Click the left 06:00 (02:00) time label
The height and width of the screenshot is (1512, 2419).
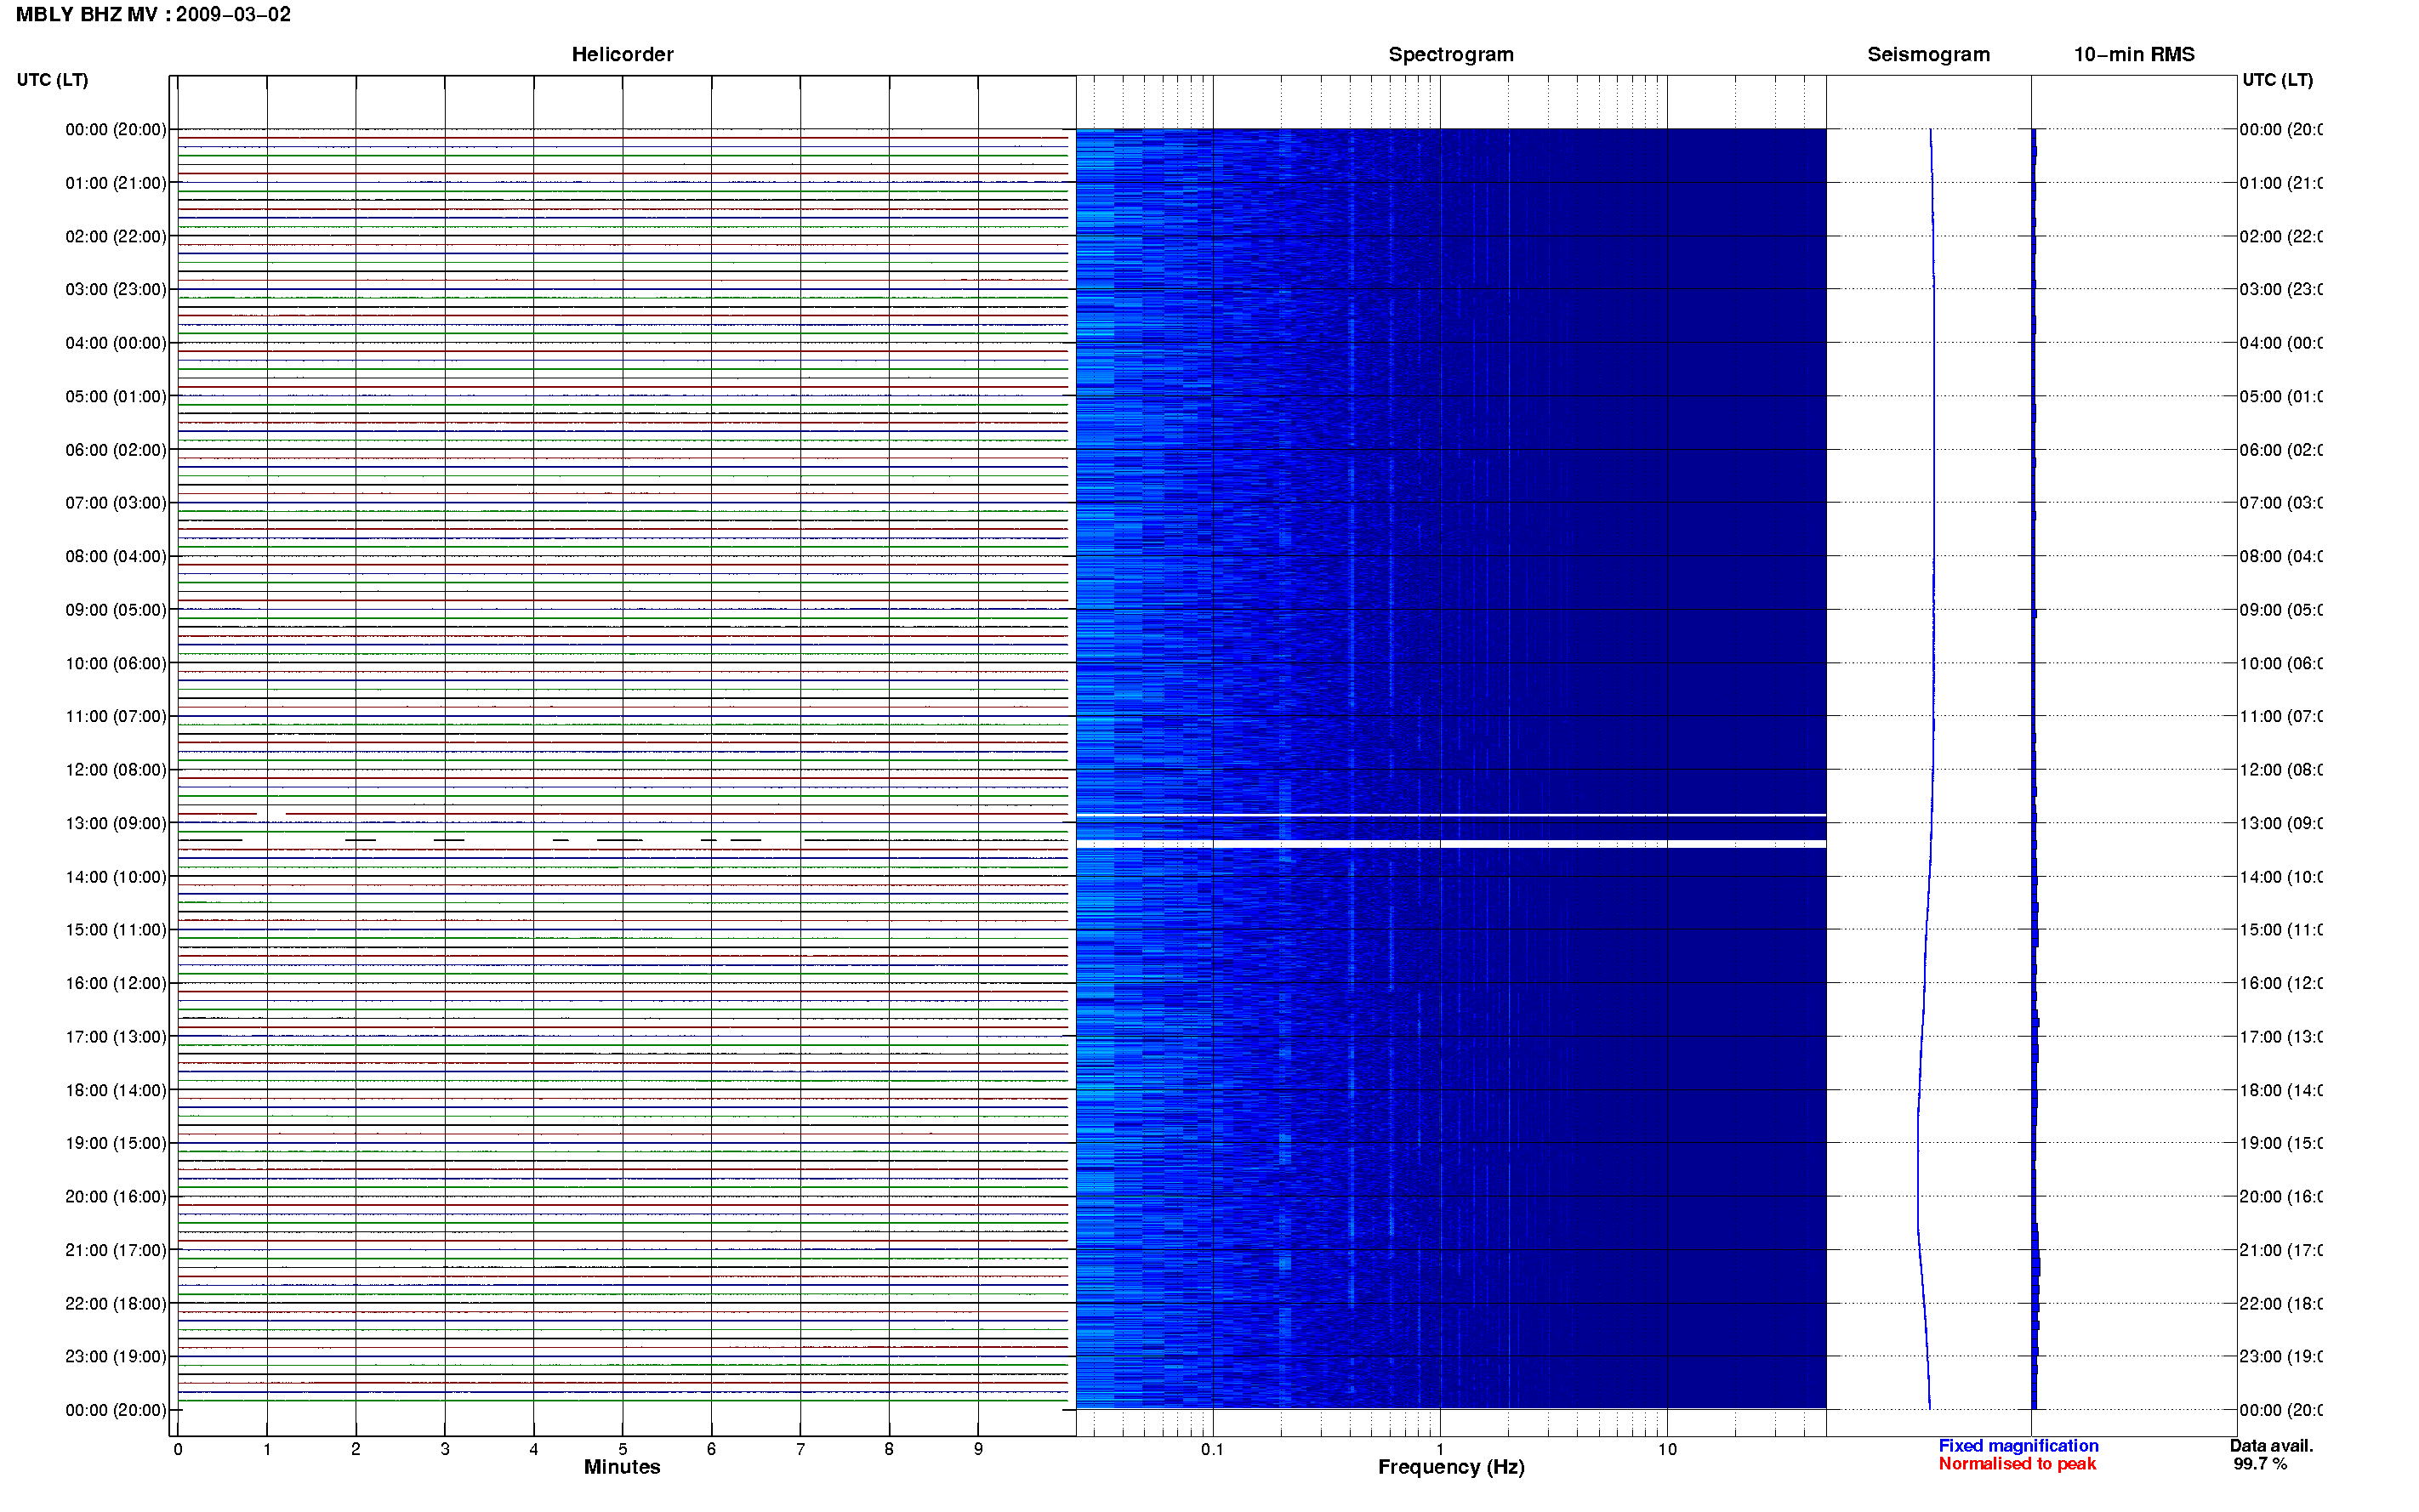point(116,450)
